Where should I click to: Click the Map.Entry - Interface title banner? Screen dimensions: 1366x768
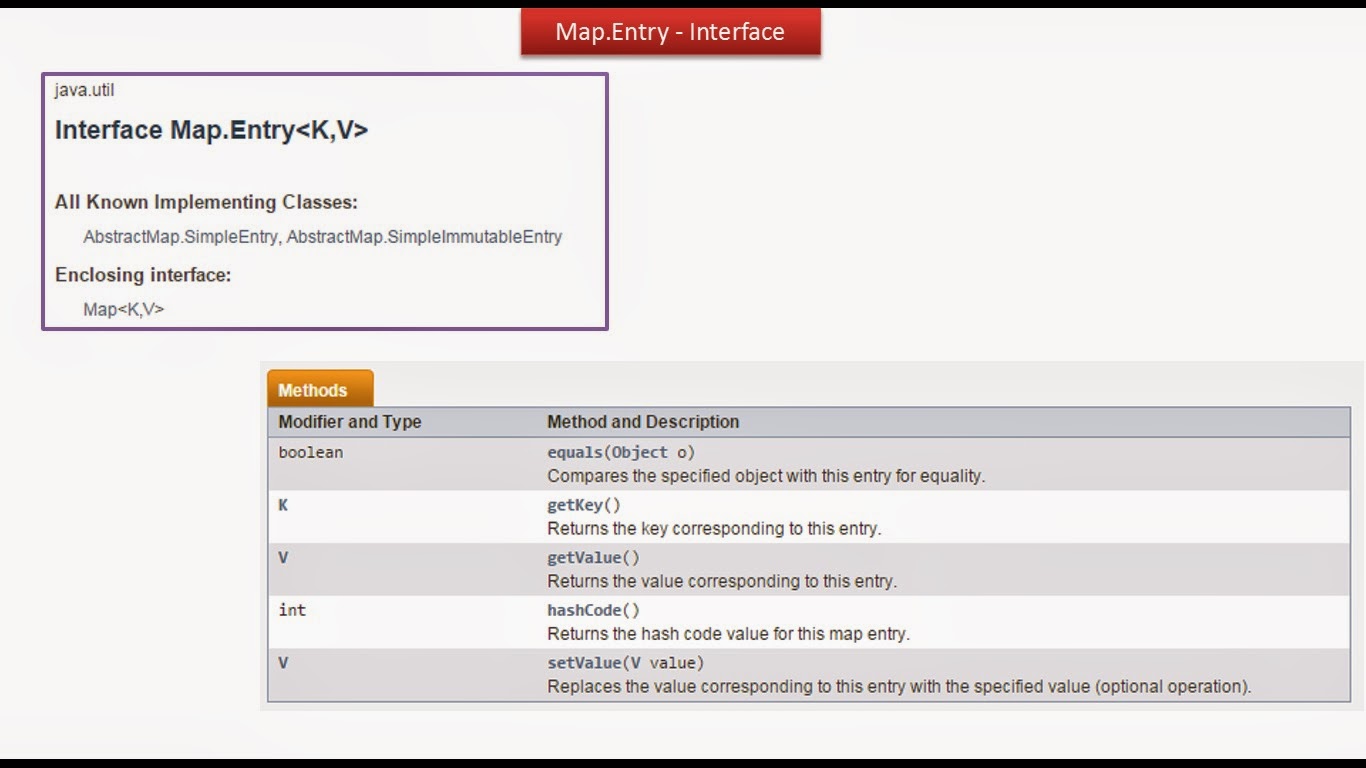coord(669,31)
